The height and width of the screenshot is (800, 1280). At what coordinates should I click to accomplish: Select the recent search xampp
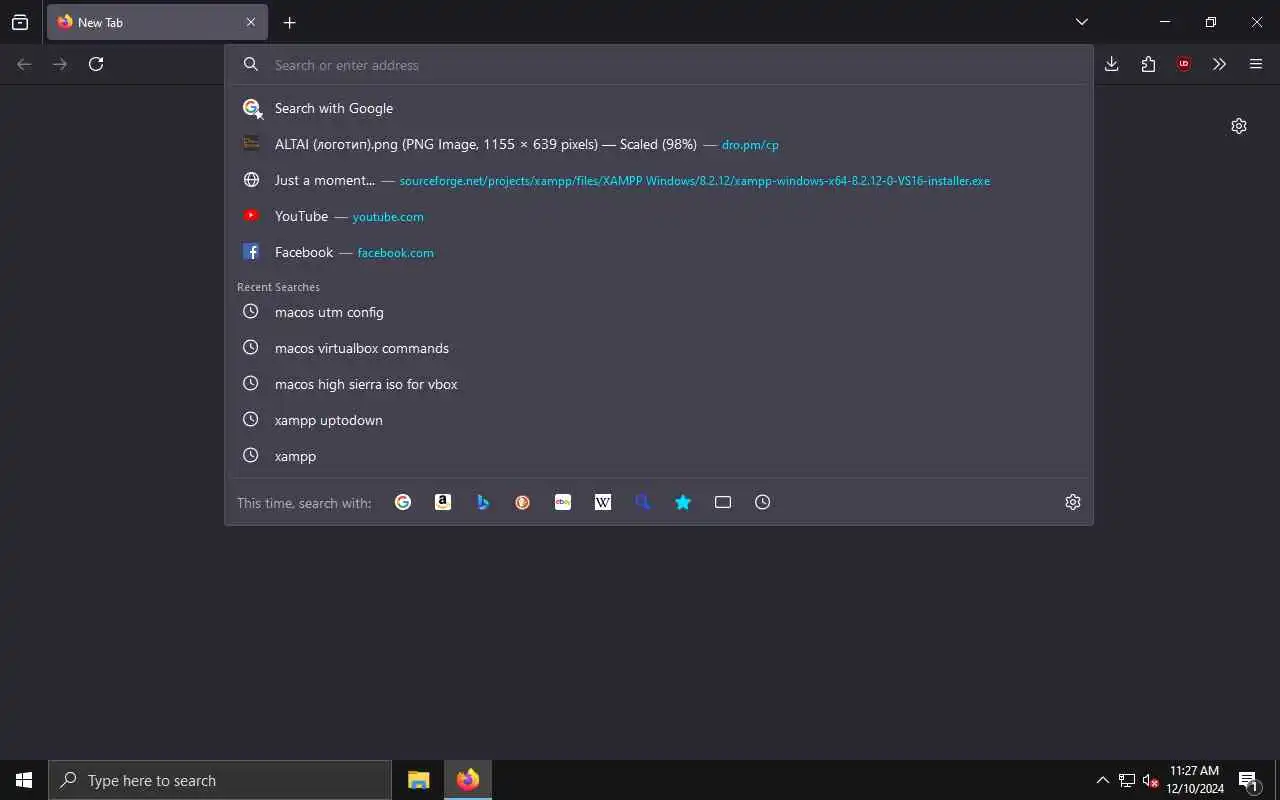tap(659, 456)
